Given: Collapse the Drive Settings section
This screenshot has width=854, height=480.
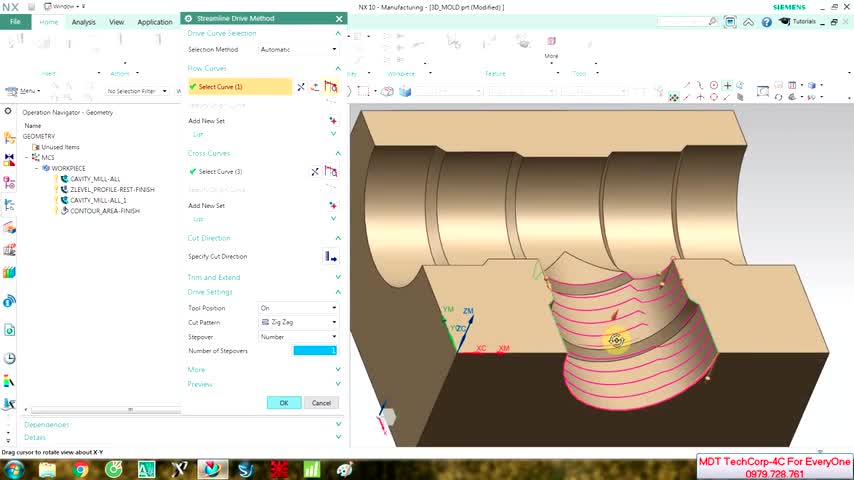Looking at the screenshot, I should click(x=338, y=292).
